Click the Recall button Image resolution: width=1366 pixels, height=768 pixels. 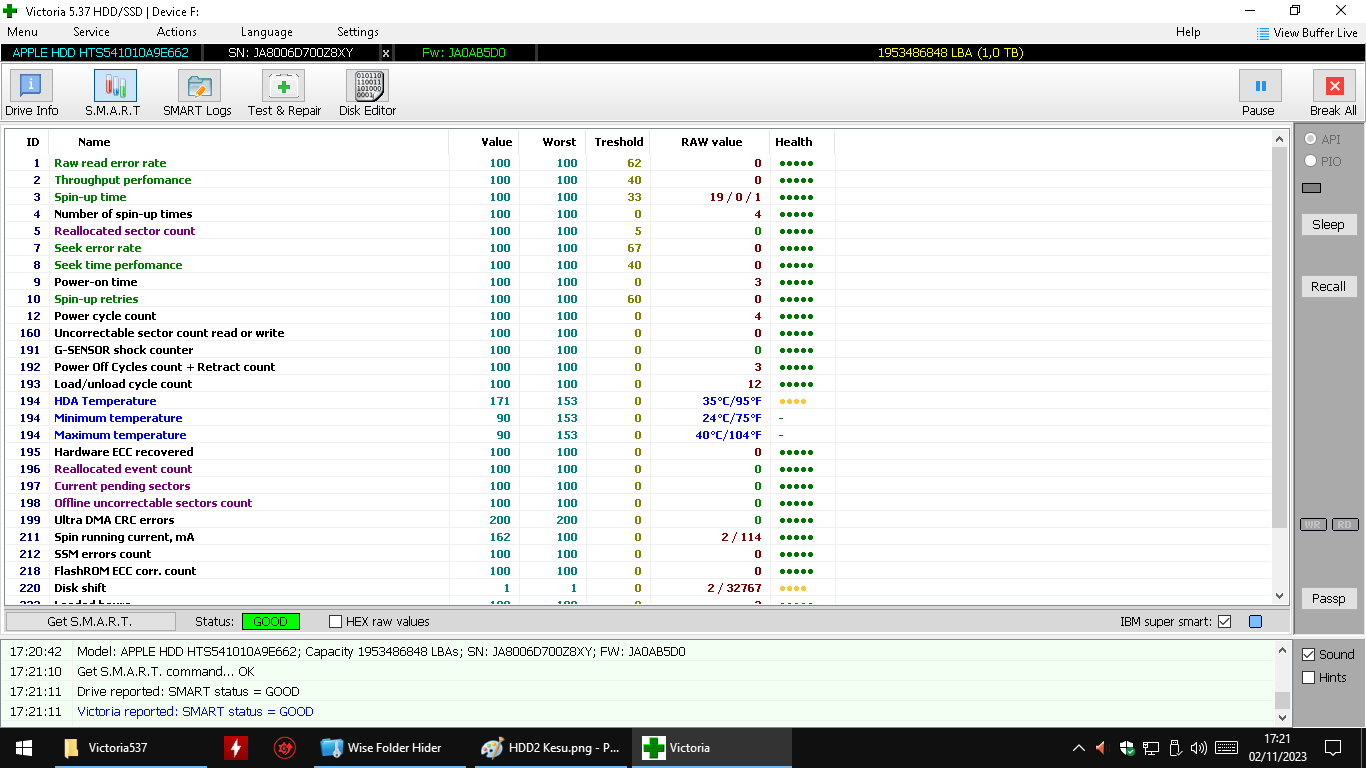point(1328,286)
